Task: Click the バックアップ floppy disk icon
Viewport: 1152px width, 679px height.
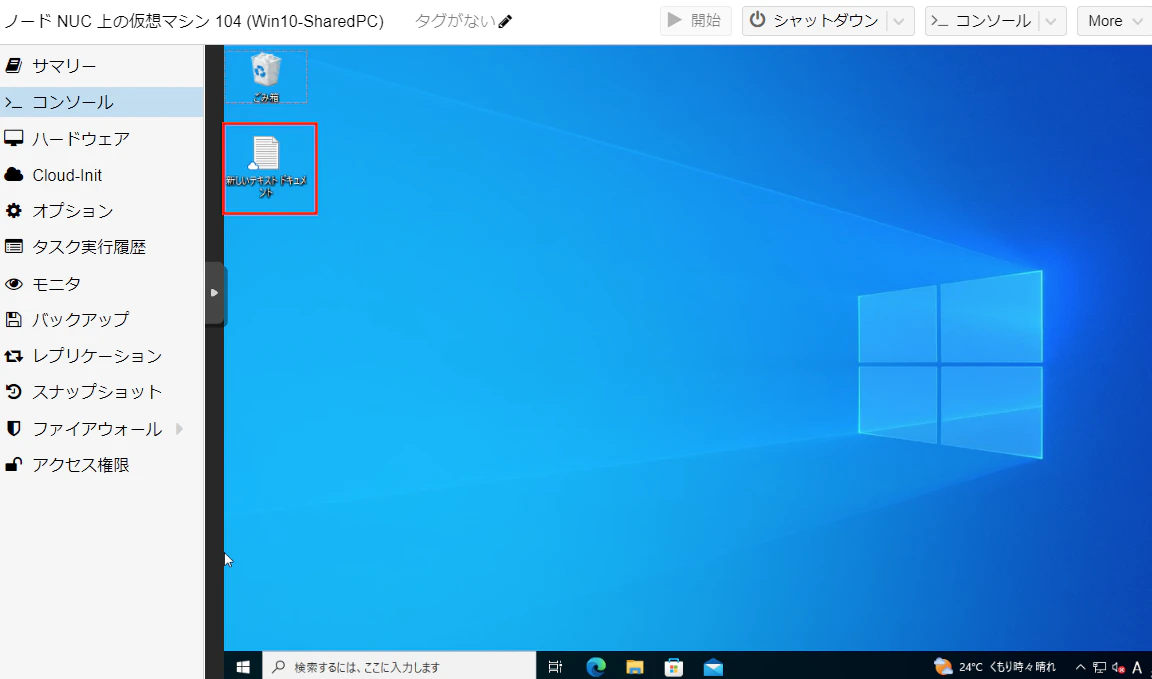Action: coord(13,320)
